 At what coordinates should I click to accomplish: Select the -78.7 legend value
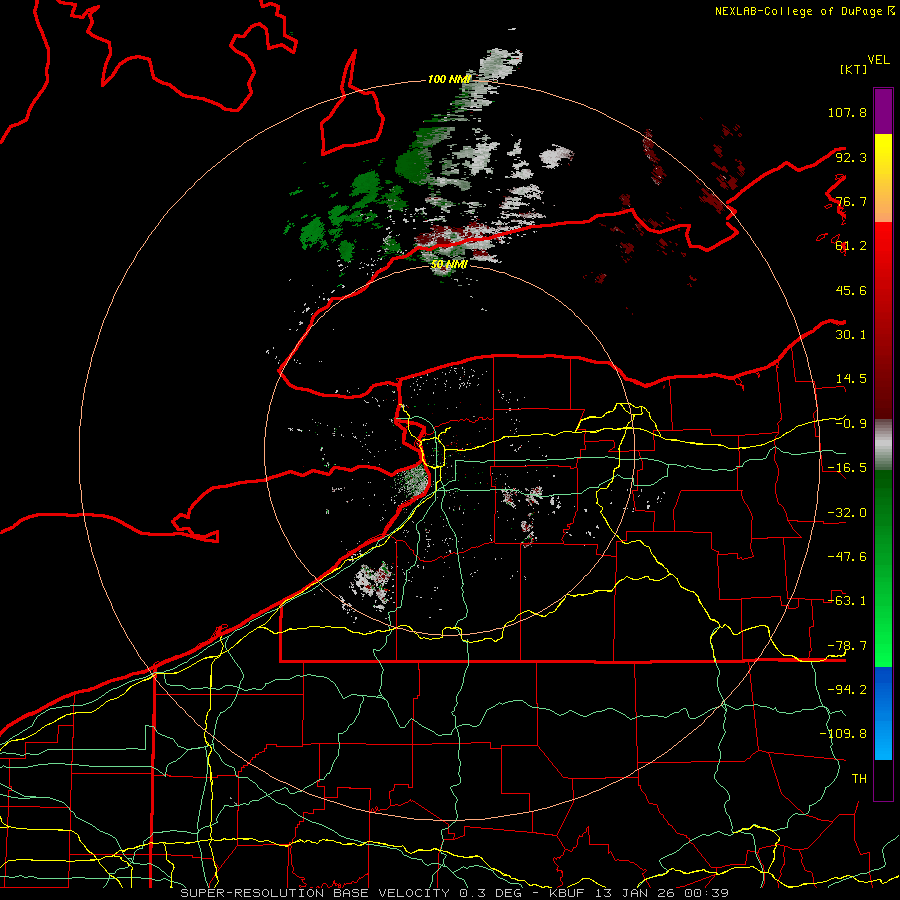tap(847, 646)
